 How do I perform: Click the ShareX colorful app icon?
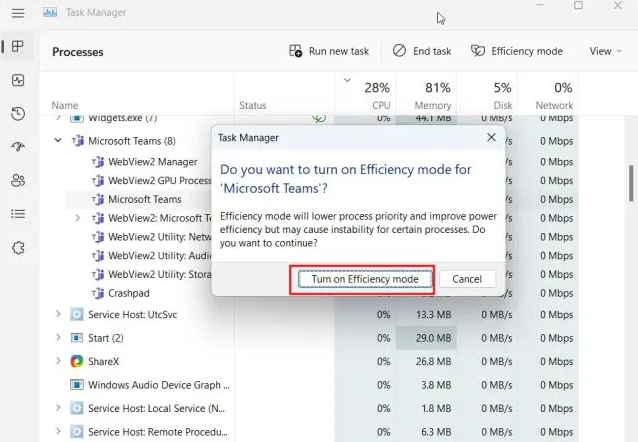click(76, 361)
